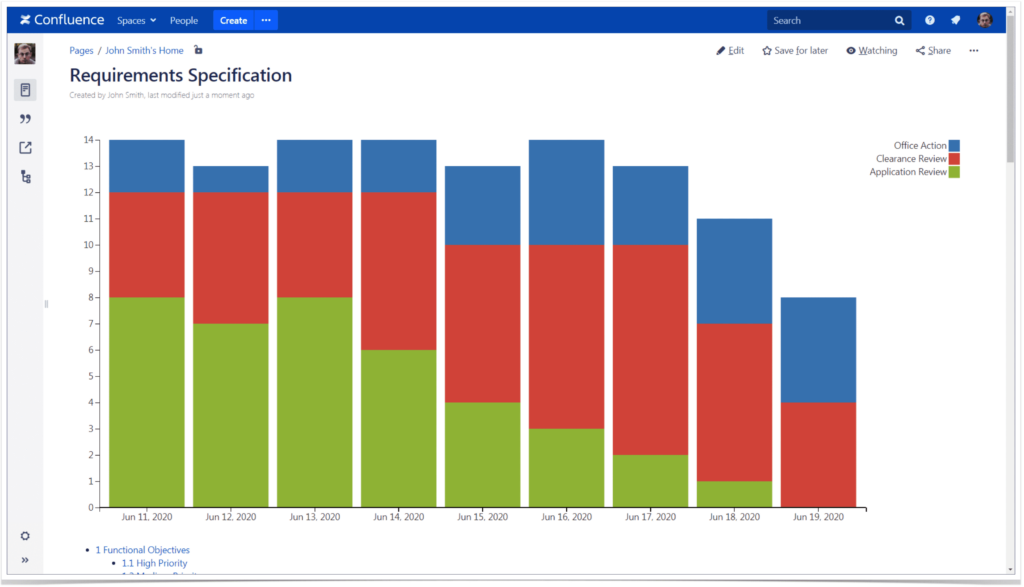
Task: Click the red Clearance Review legend swatch
Action: click(x=953, y=158)
